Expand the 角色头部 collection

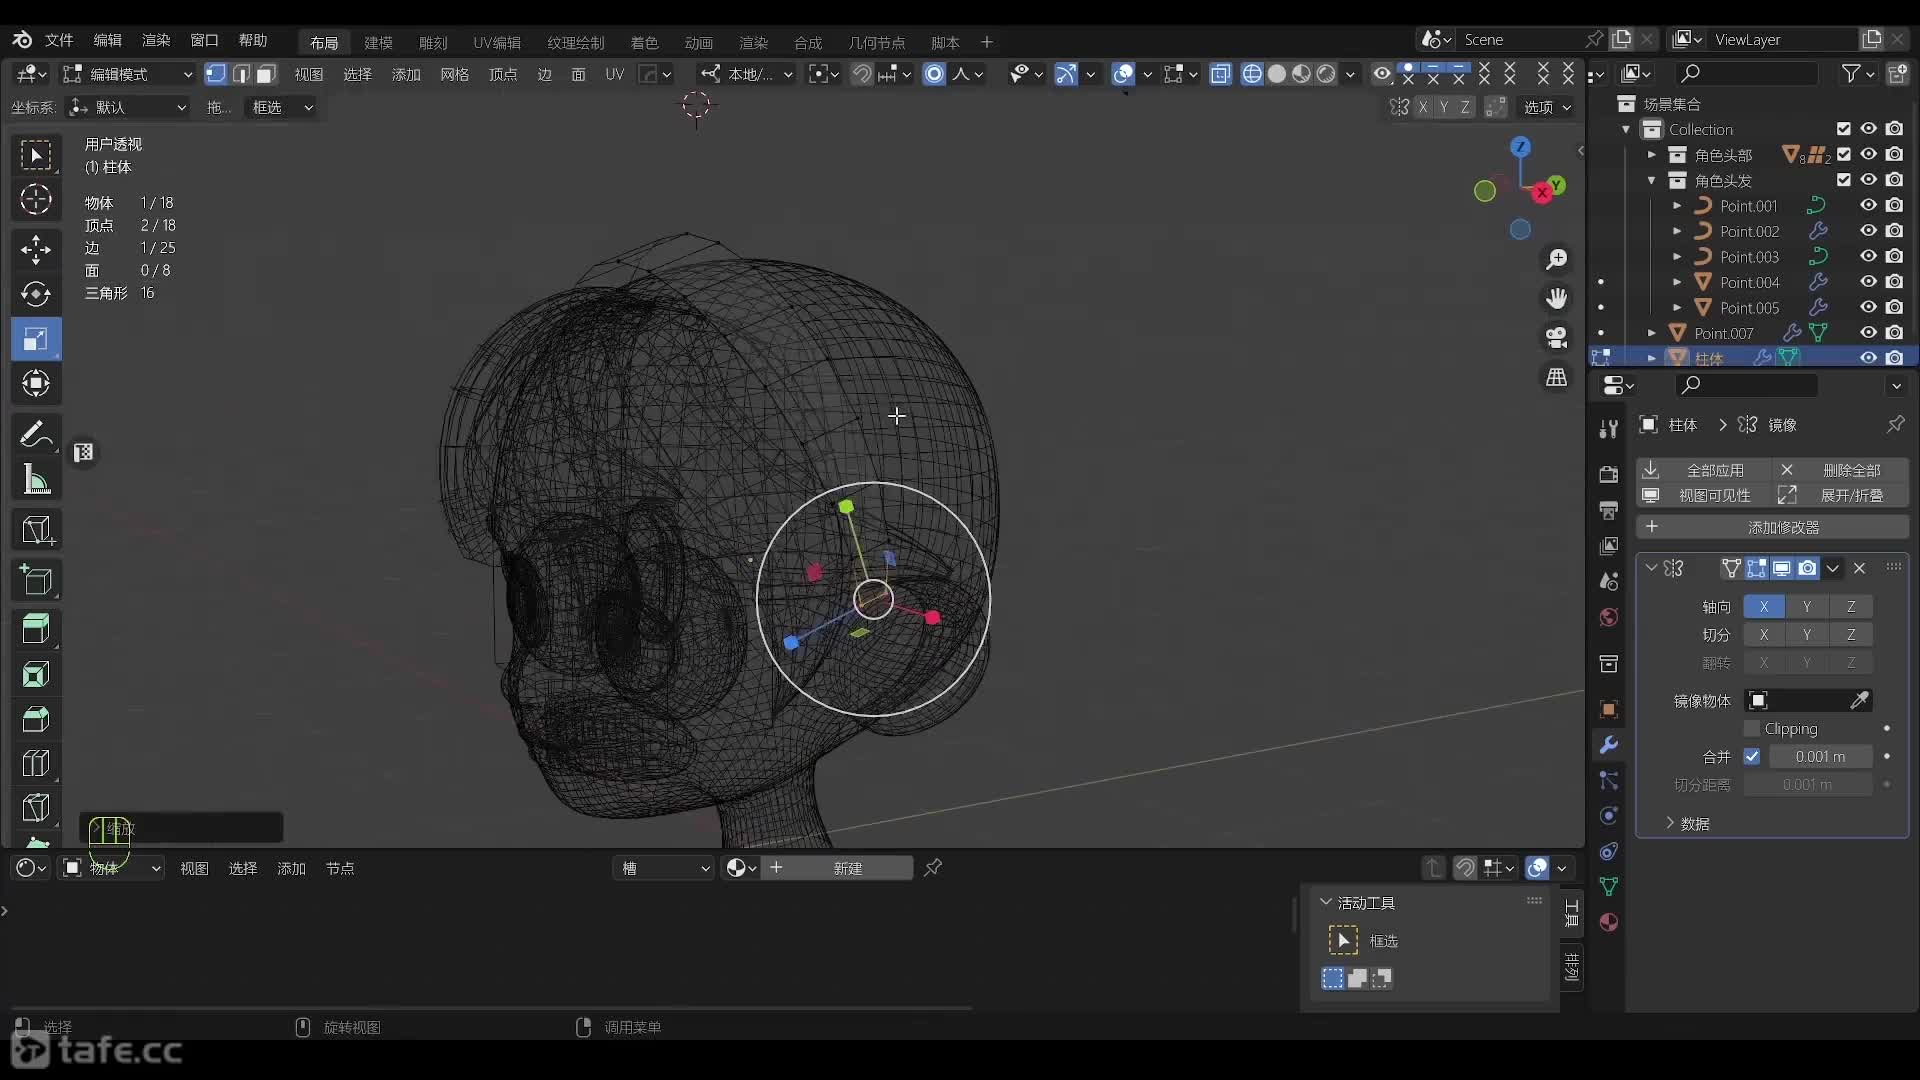1652,155
